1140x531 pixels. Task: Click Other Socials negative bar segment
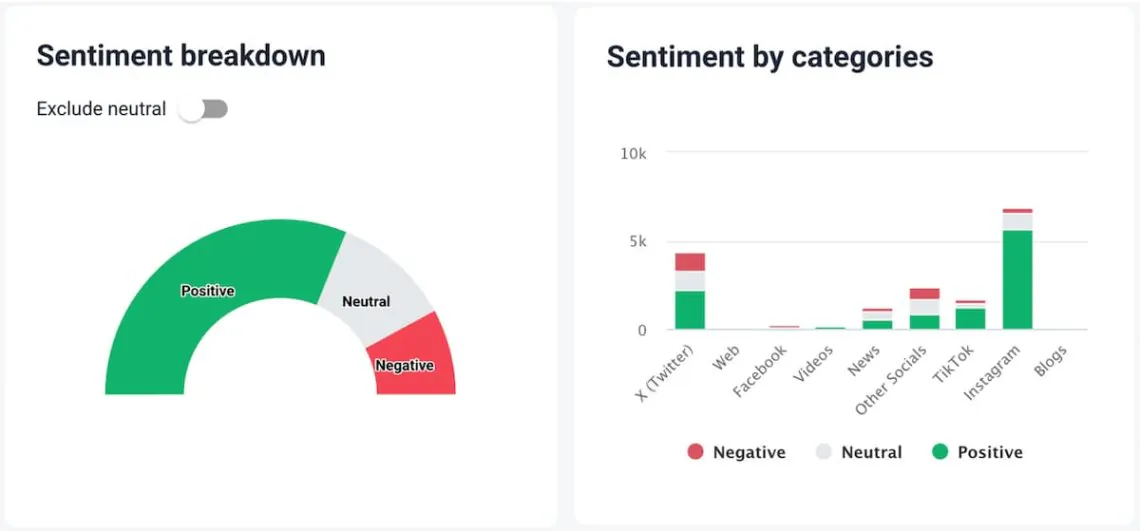click(924, 294)
